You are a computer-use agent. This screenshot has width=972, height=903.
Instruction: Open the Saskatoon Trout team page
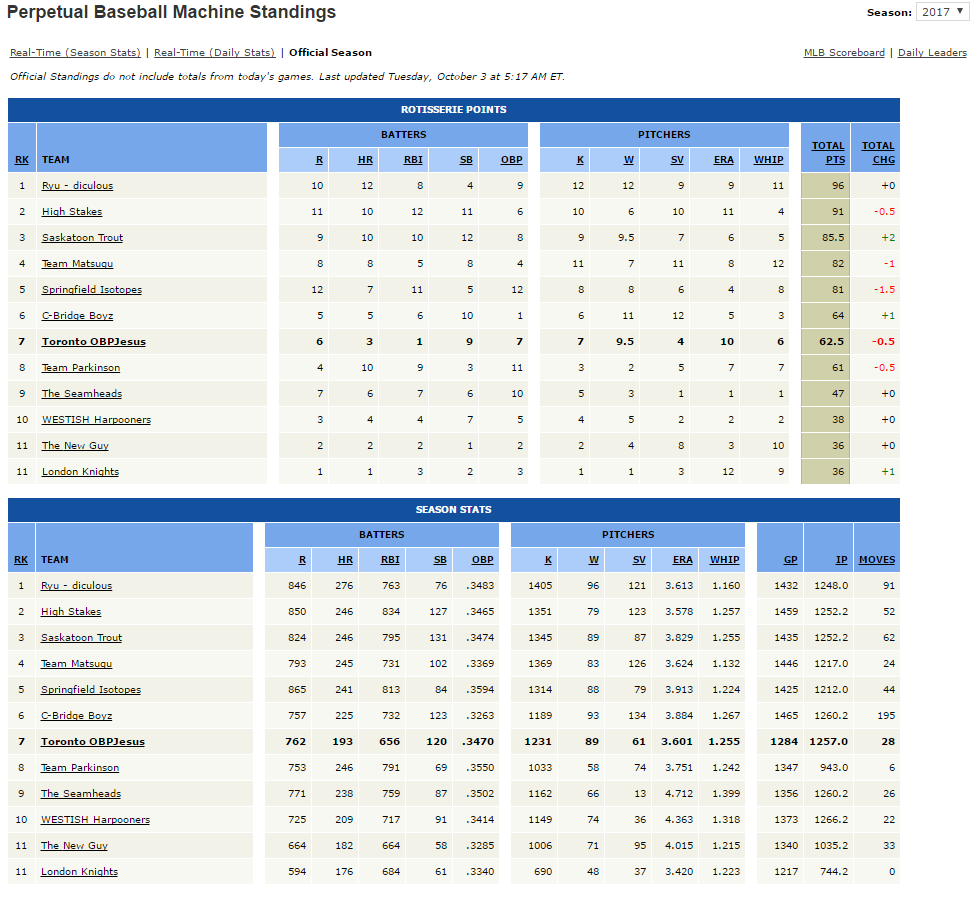click(81, 237)
